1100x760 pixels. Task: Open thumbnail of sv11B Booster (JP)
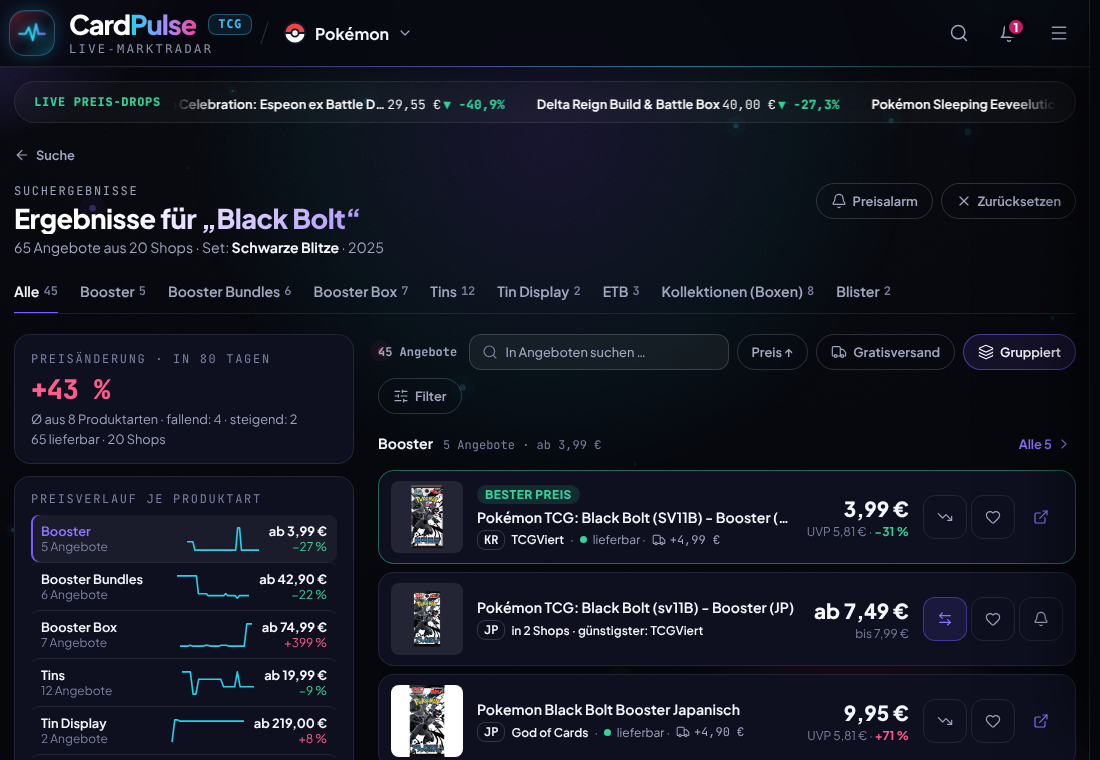[x=427, y=619]
